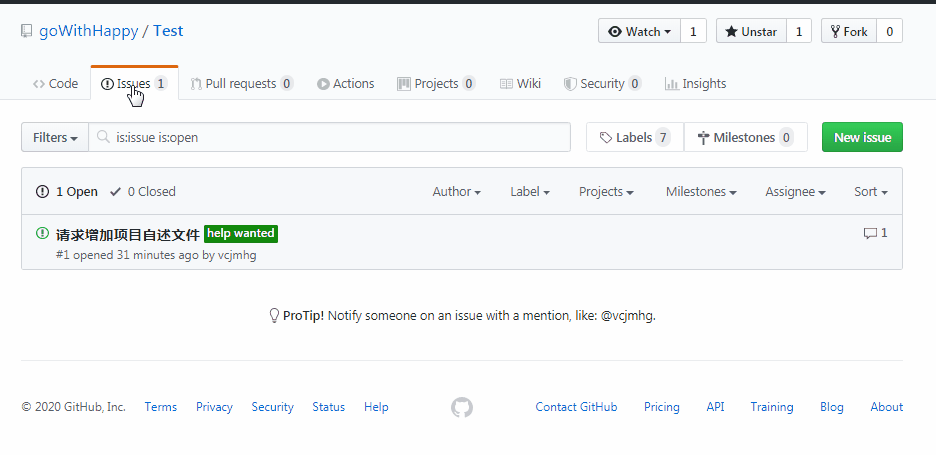Click the ProTip! text
936x455 pixels.
coord(304,315)
